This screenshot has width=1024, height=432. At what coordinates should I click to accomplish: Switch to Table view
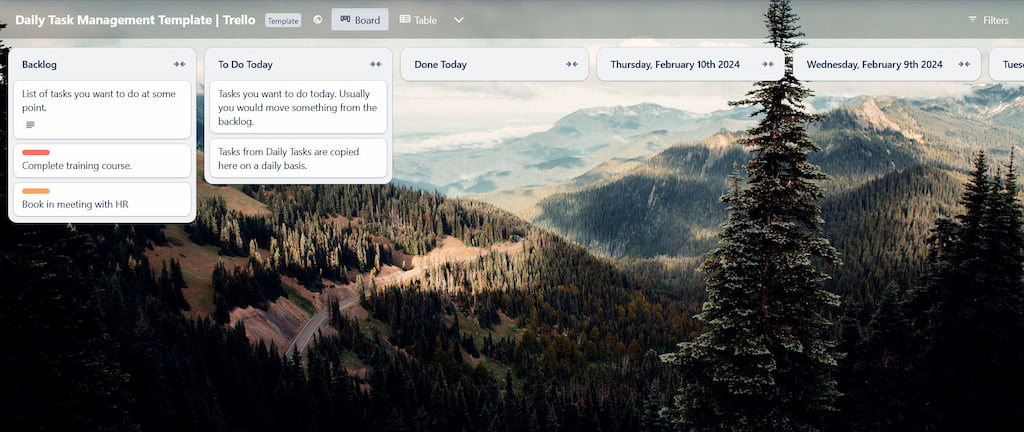point(418,20)
